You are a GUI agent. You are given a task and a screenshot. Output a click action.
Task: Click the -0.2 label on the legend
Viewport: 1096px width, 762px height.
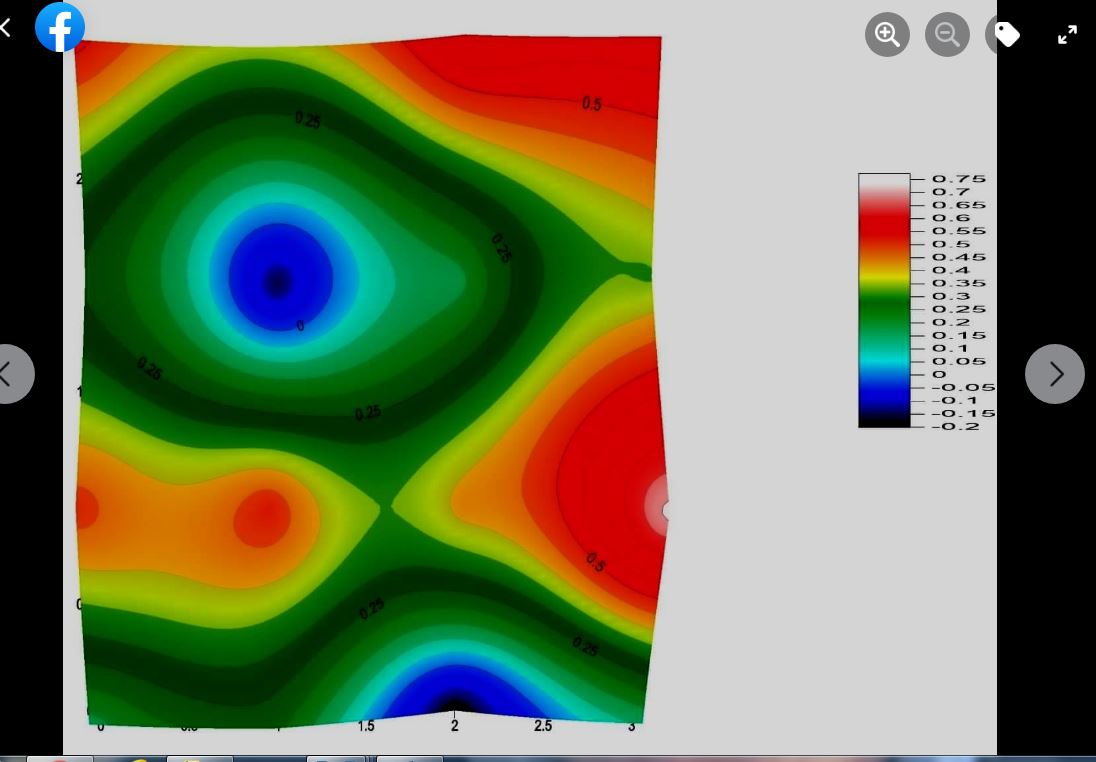coord(958,426)
